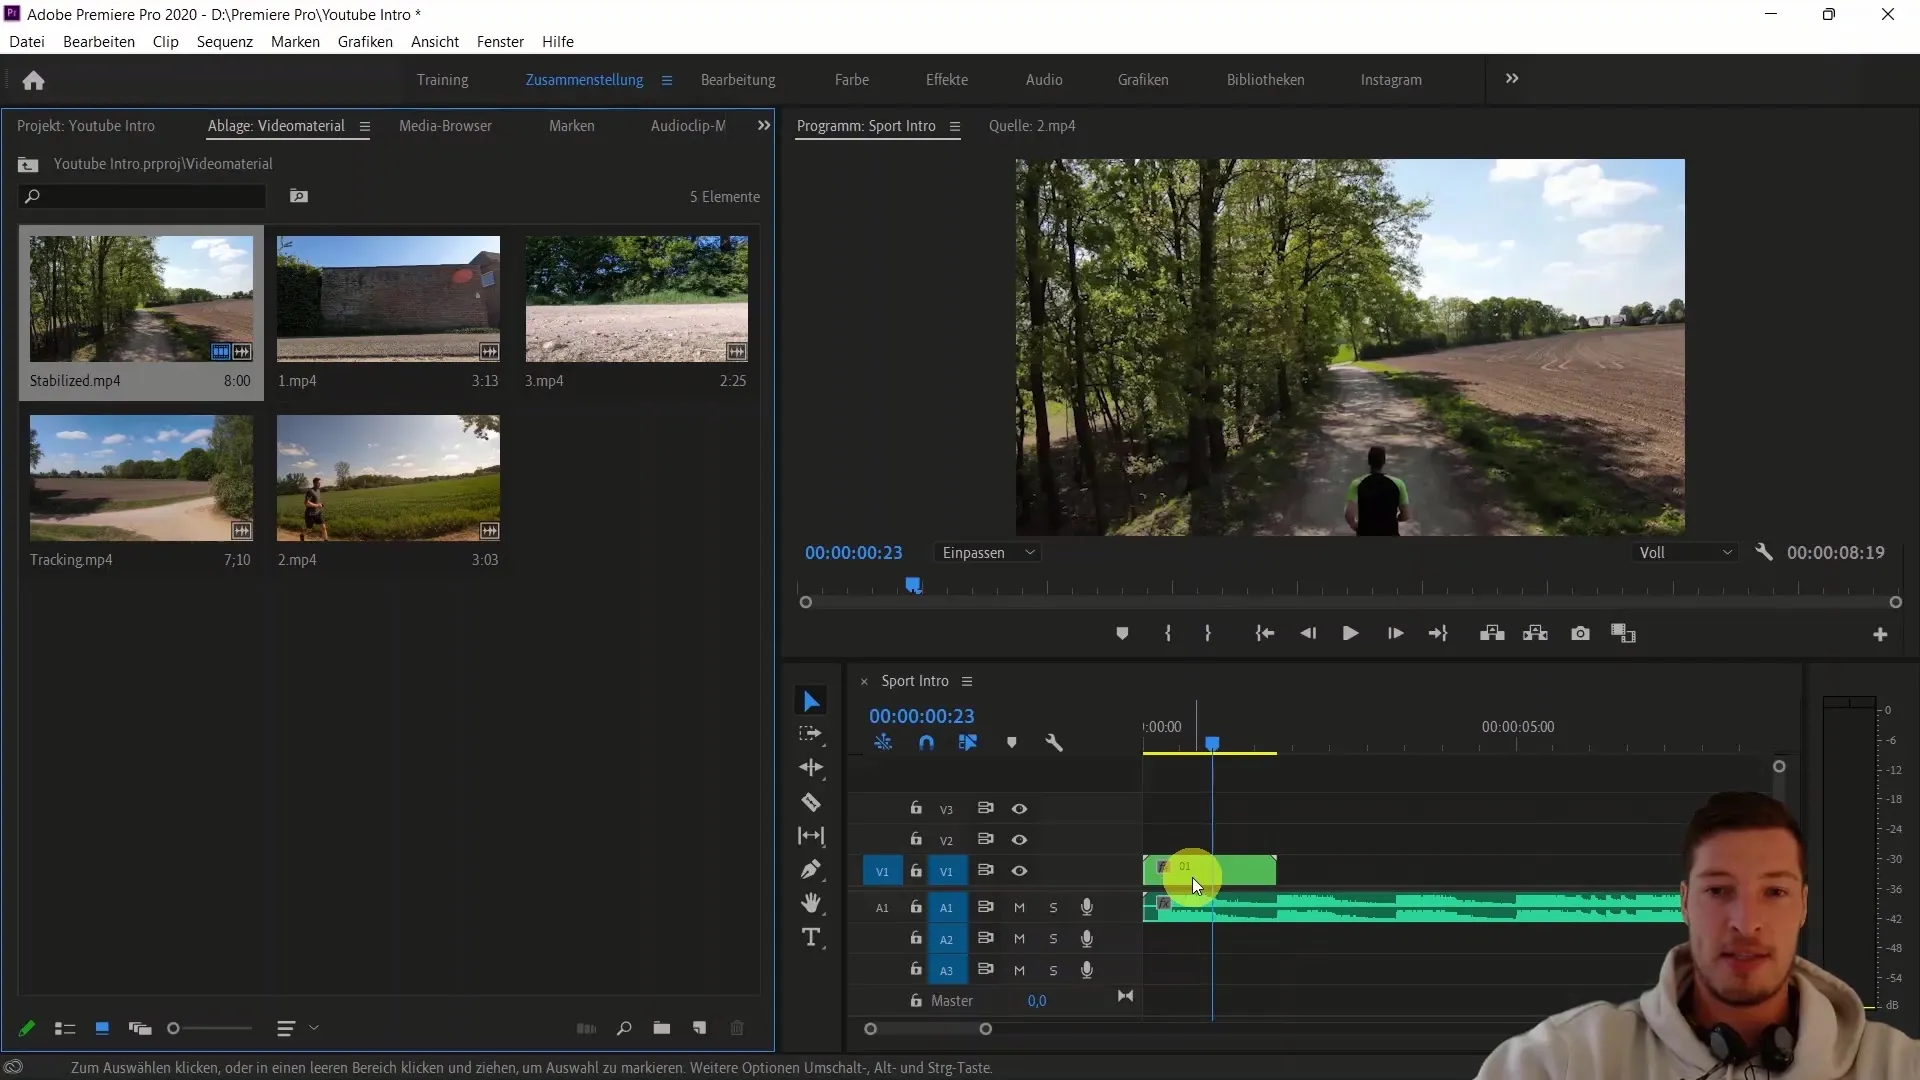Navigate up one bin folder level
1920x1080 pixels.
[28, 164]
